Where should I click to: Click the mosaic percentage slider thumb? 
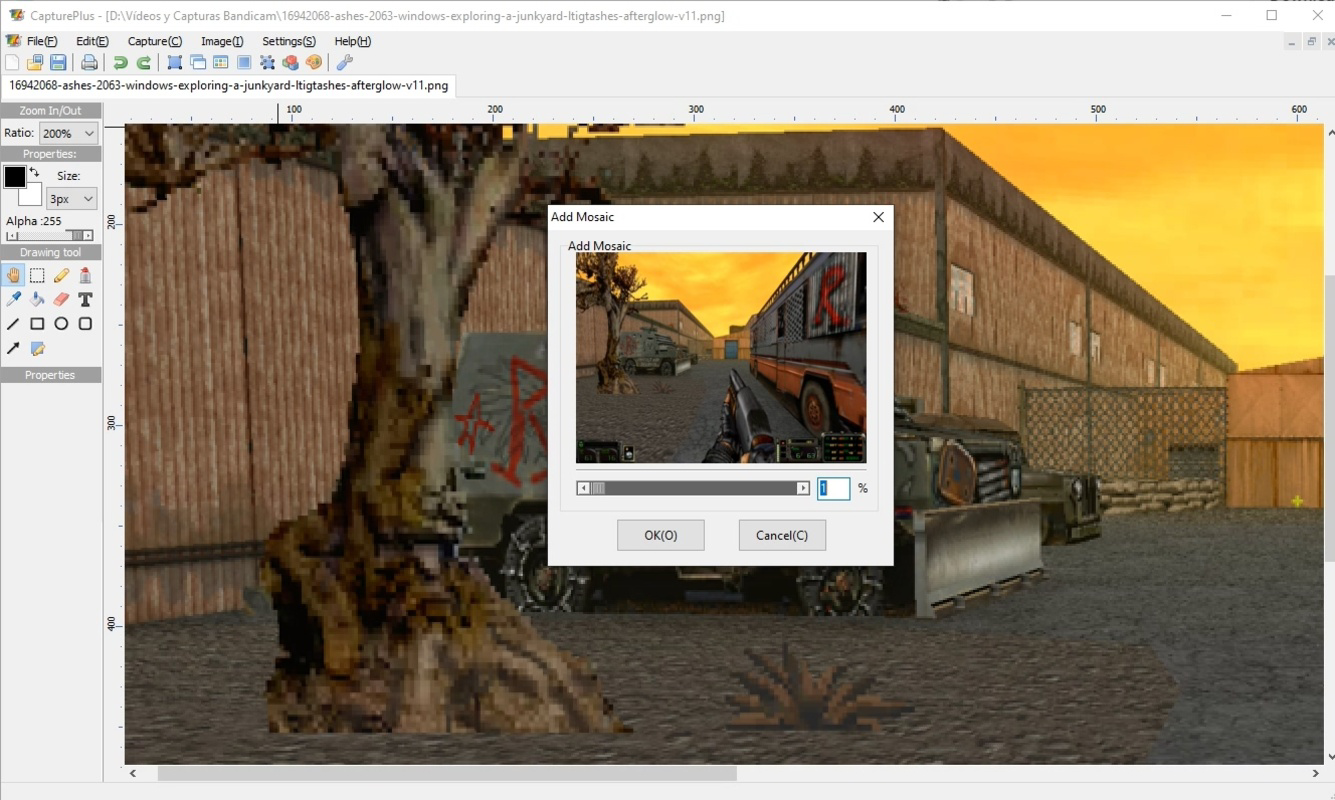(598, 488)
